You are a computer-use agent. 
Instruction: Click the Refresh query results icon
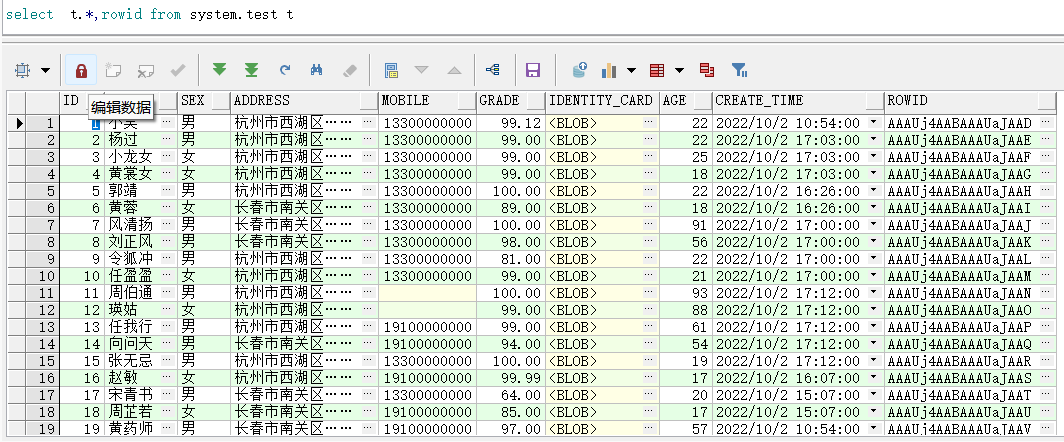[x=285, y=70]
